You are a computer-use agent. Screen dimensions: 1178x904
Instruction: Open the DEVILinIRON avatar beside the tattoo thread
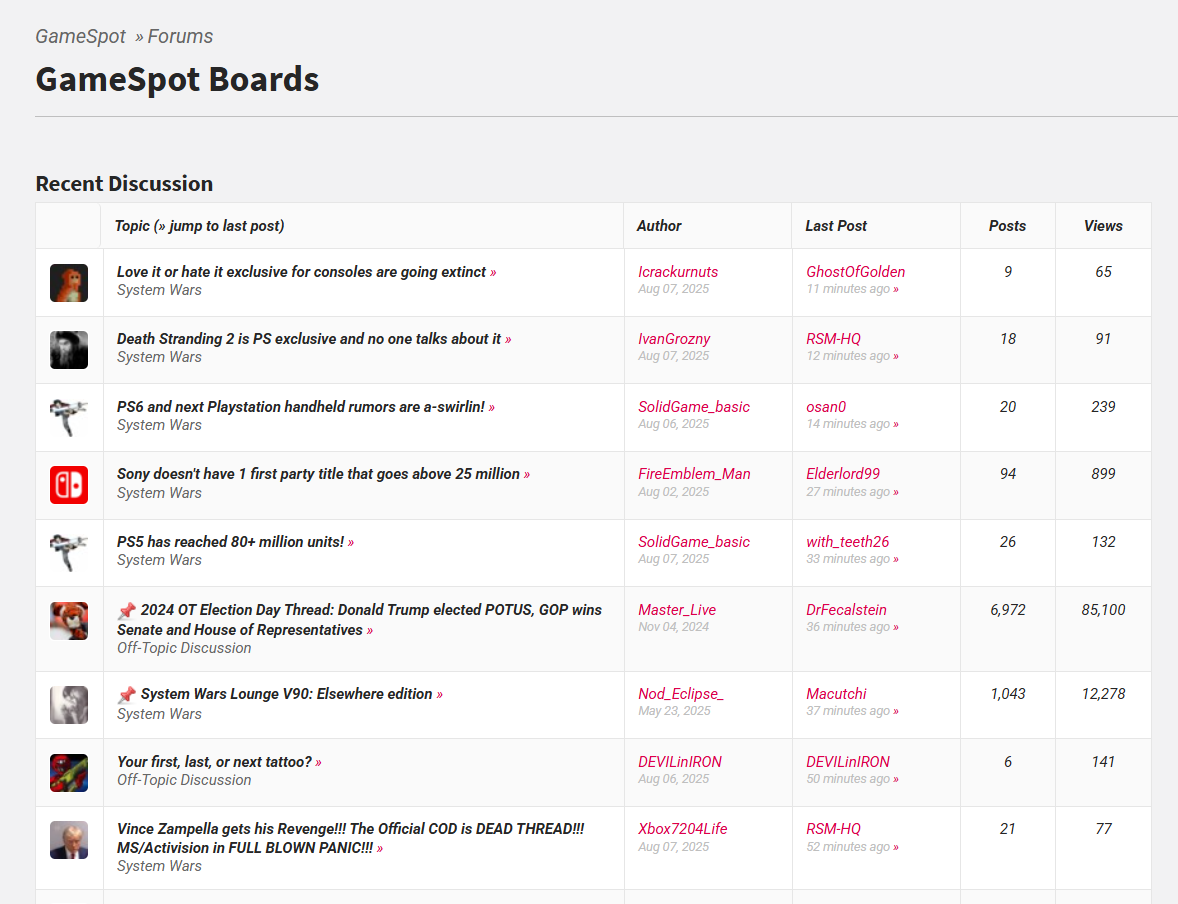coord(69,772)
